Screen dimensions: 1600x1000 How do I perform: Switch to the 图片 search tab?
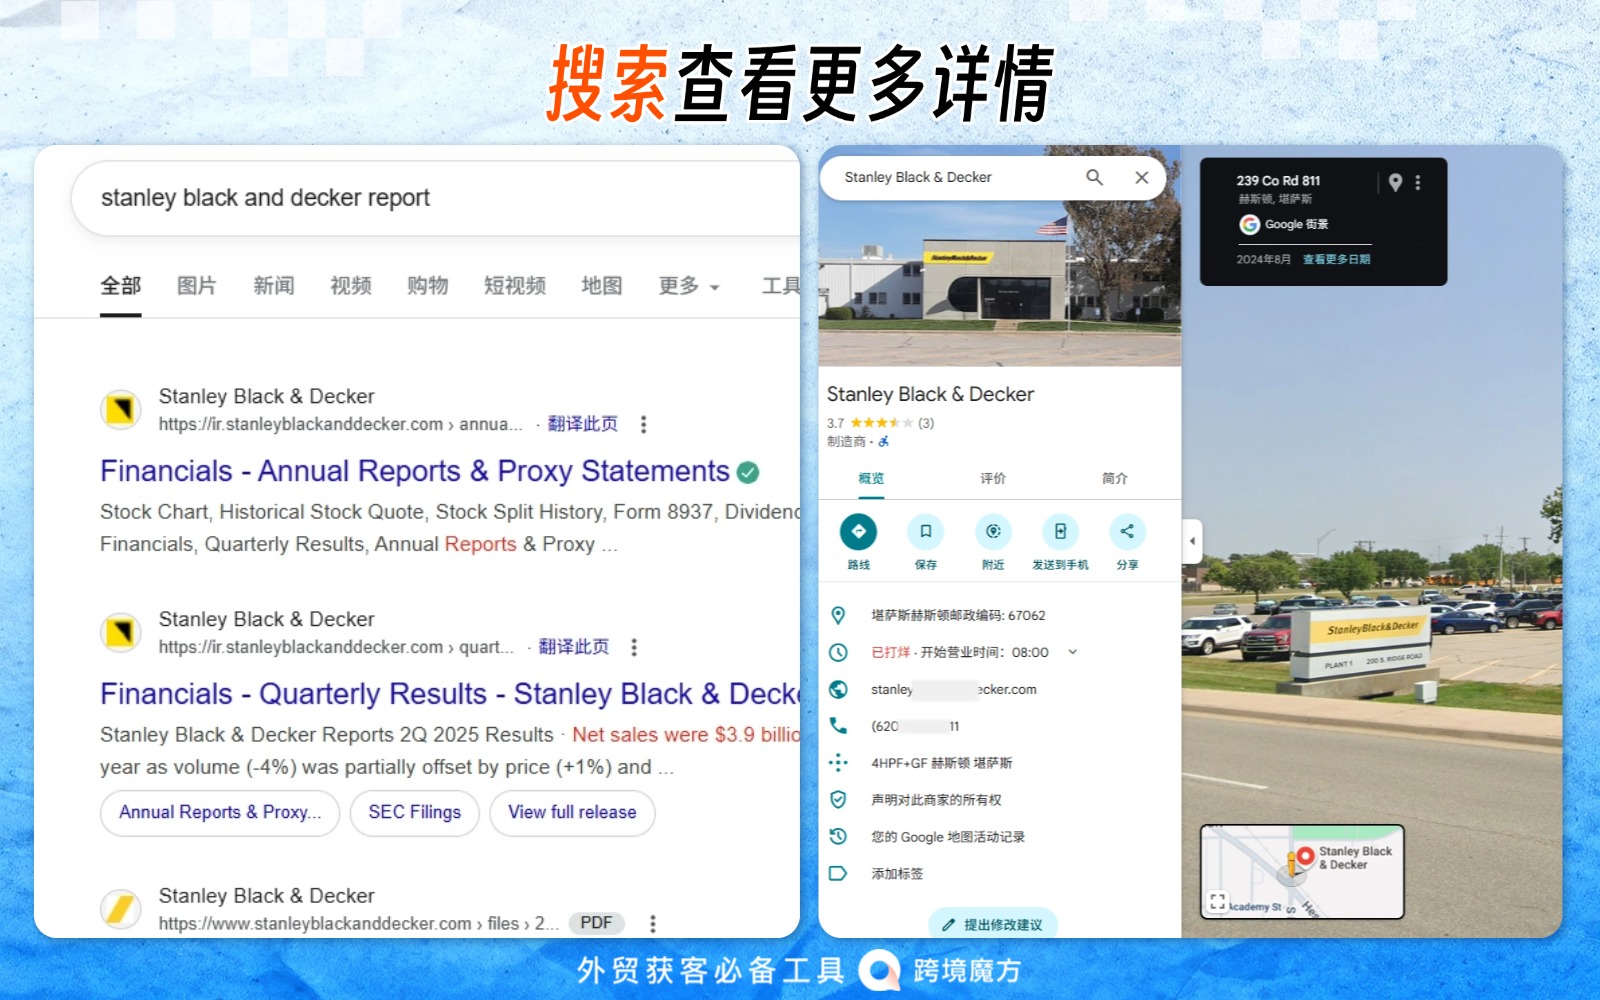[x=196, y=286]
